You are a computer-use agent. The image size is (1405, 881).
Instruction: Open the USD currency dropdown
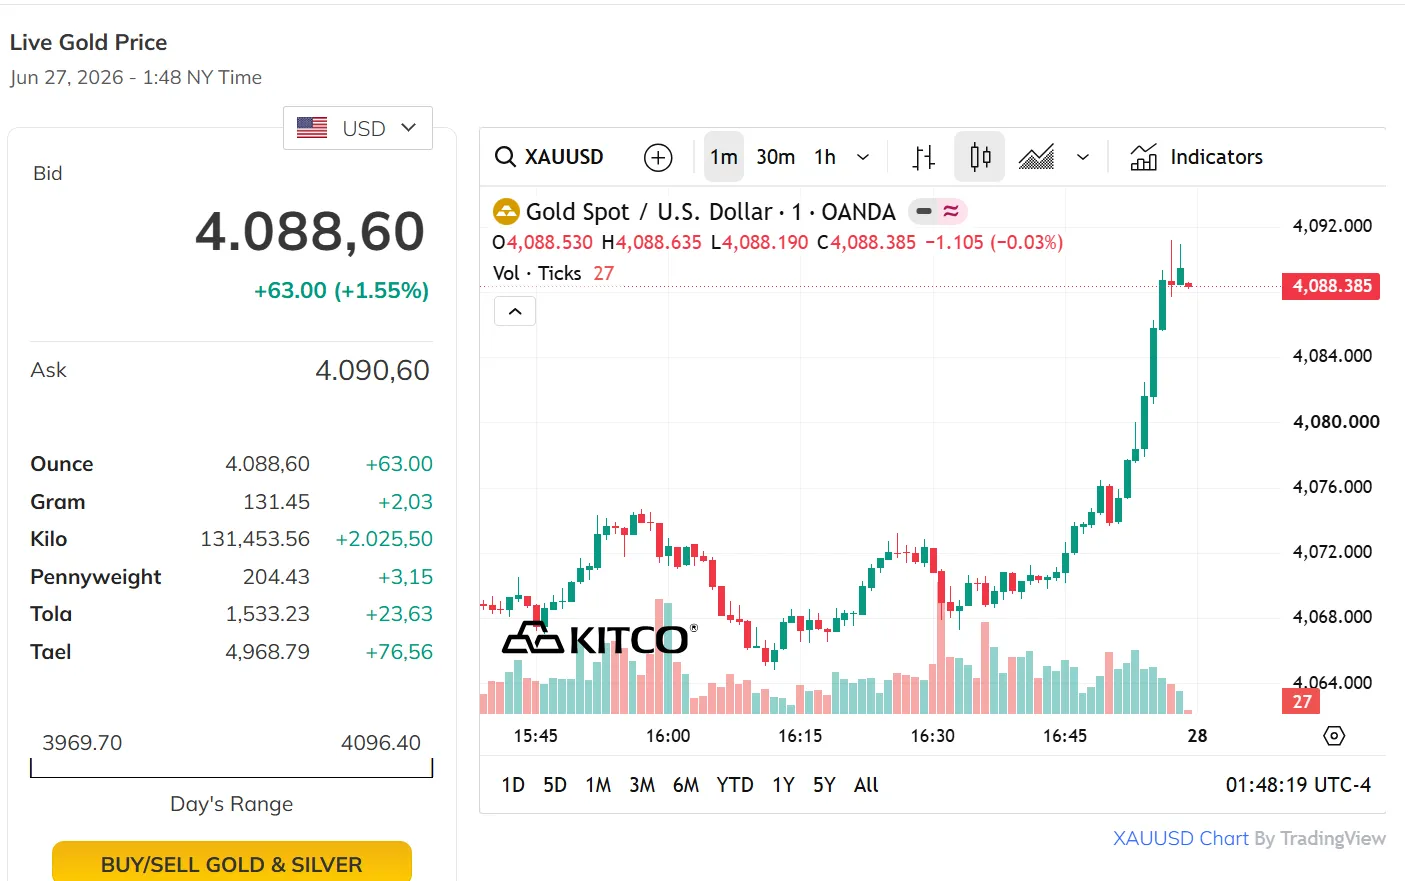click(358, 128)
